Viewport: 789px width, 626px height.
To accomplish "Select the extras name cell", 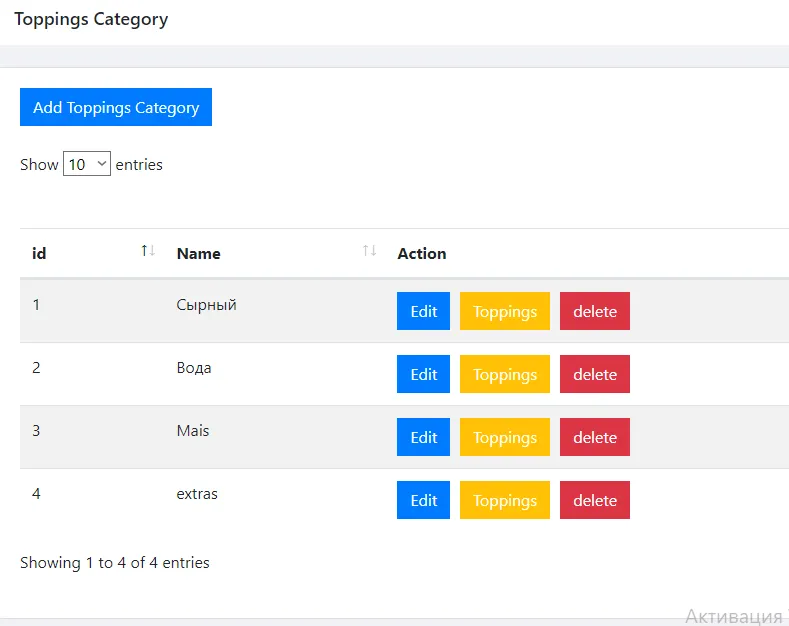I will 197,494.
